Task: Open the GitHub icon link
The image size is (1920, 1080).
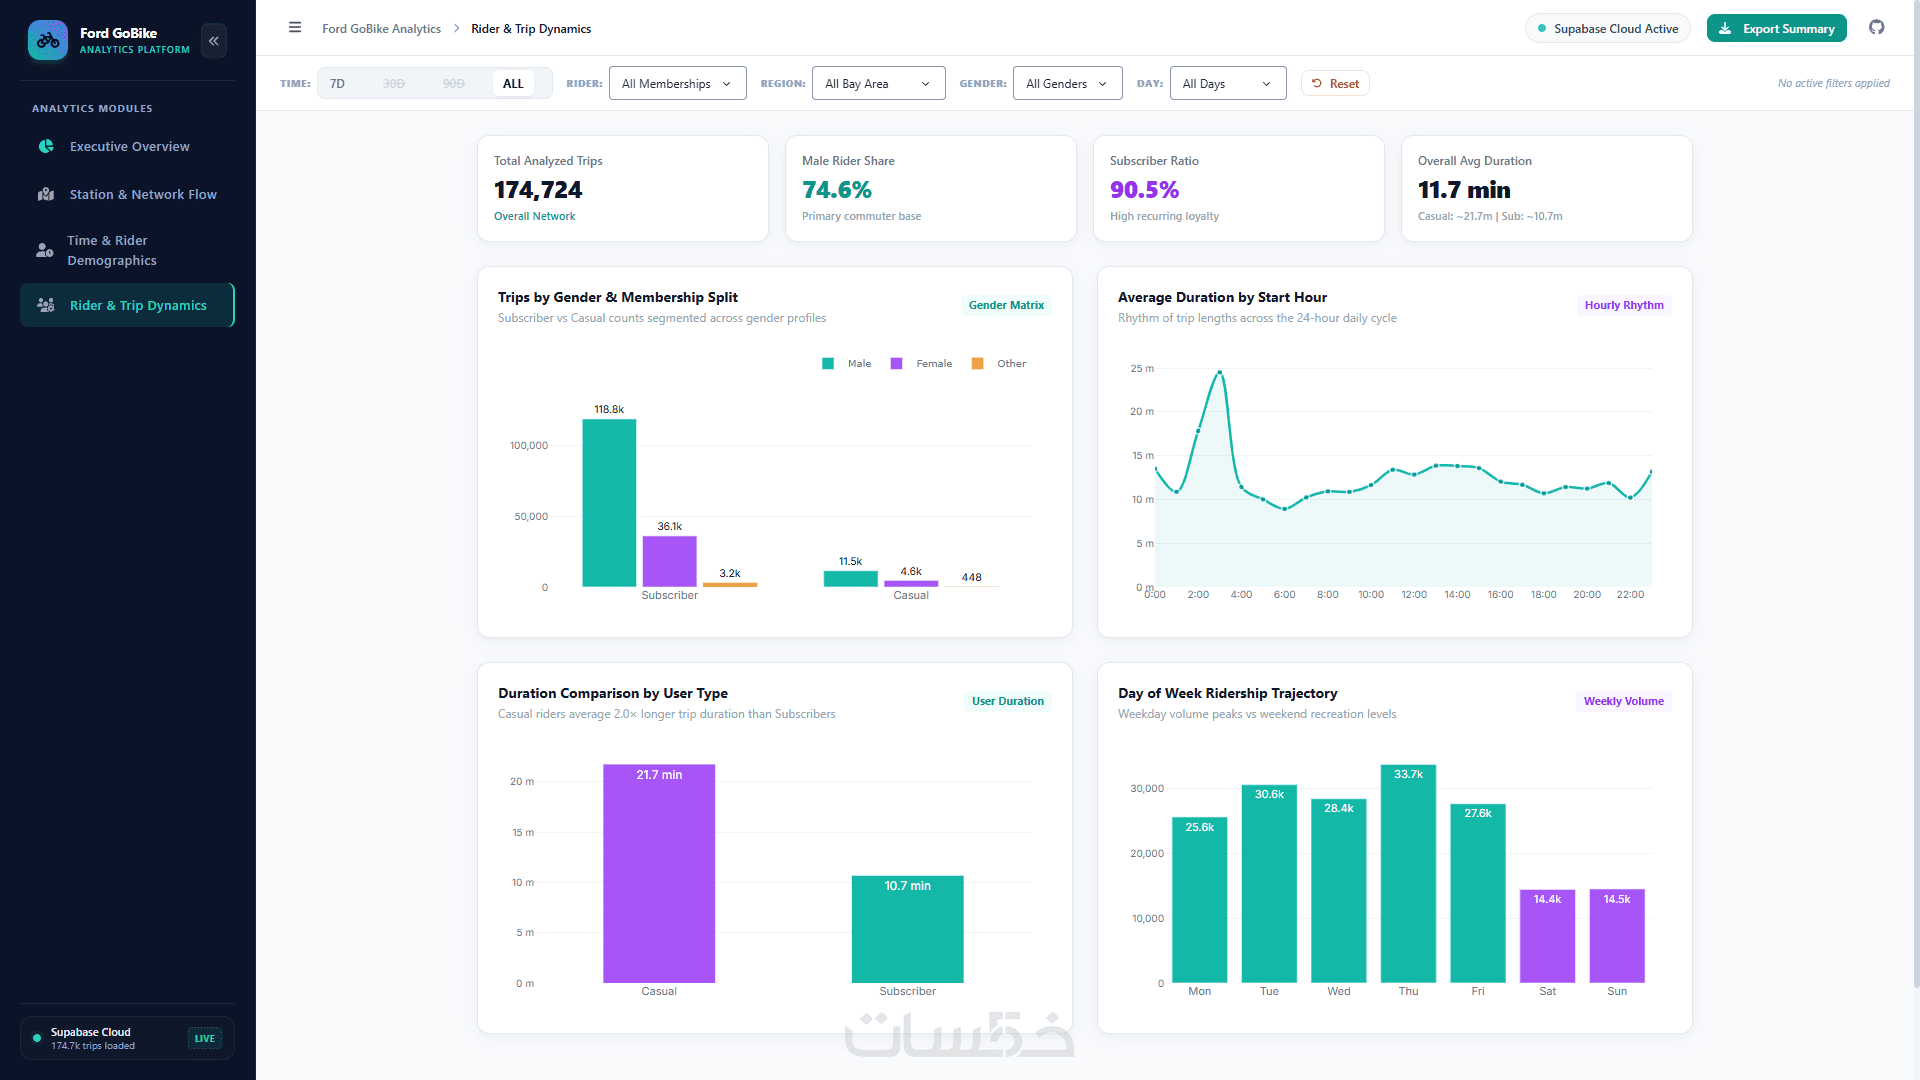Action: [x=1876, y=28]
